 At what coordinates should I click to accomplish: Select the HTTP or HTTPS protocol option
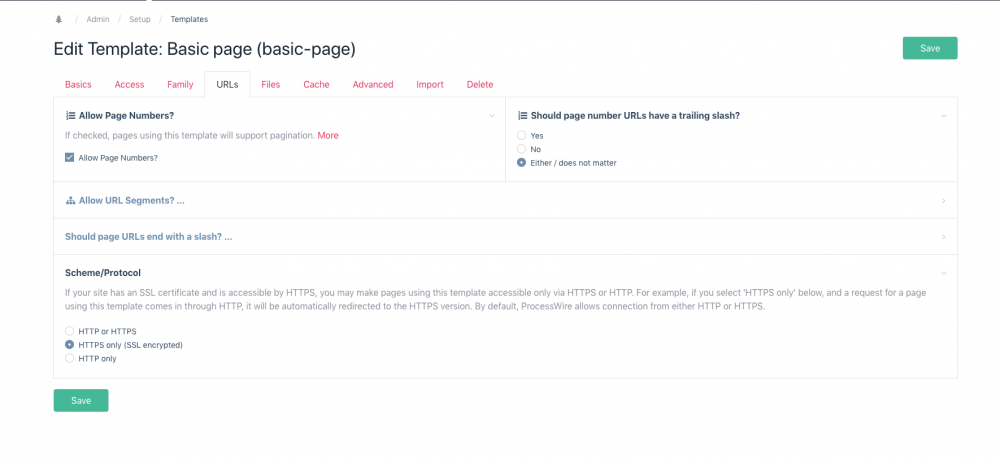click(70, 331)
